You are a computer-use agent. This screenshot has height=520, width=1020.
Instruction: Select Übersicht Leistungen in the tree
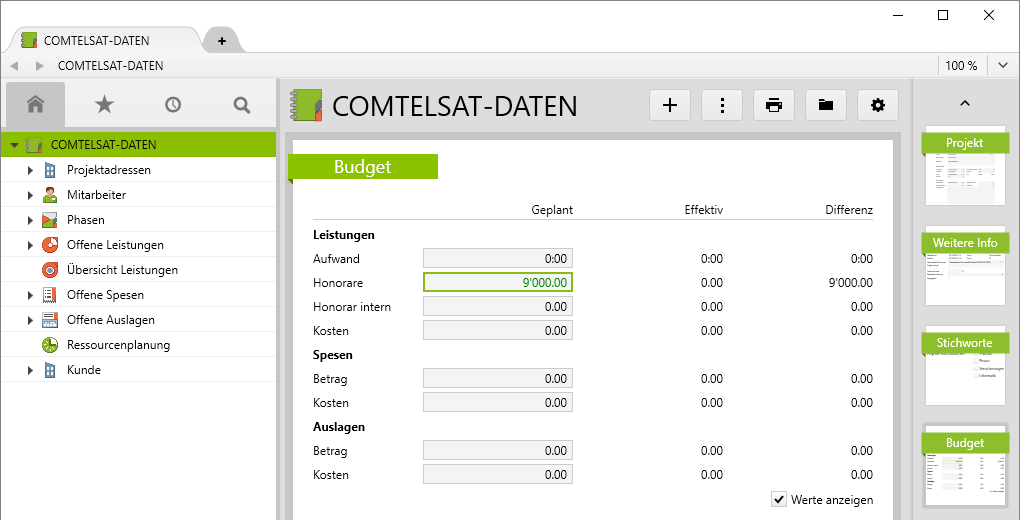122,270
